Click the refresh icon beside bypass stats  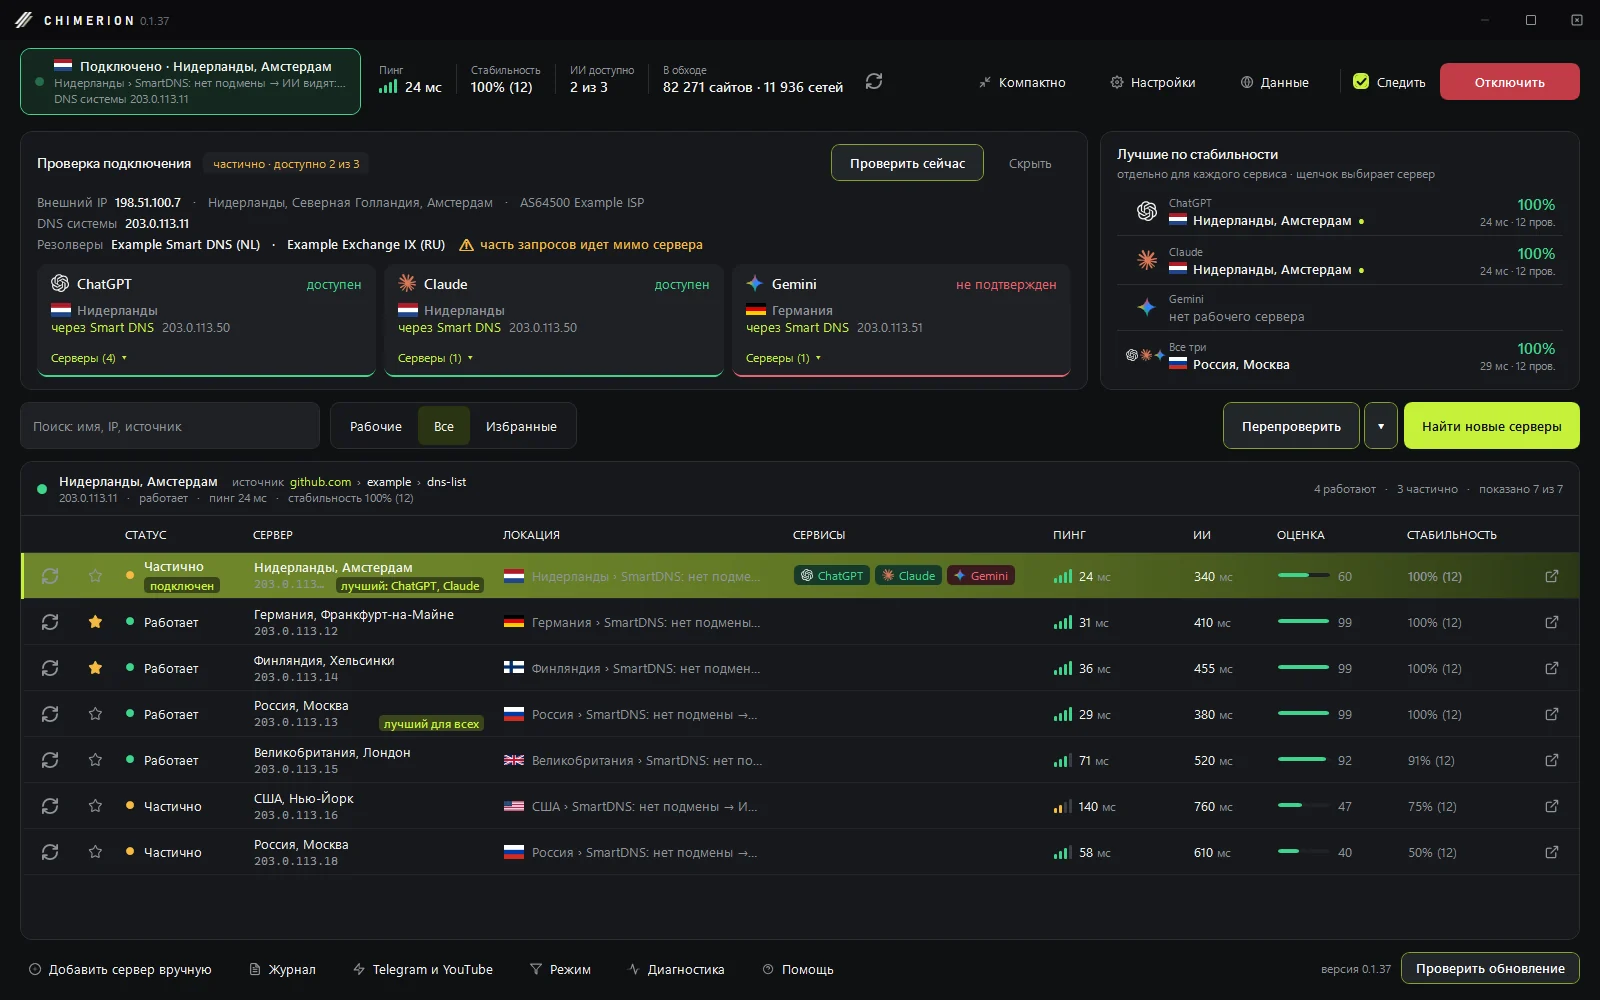click(874, 81)
